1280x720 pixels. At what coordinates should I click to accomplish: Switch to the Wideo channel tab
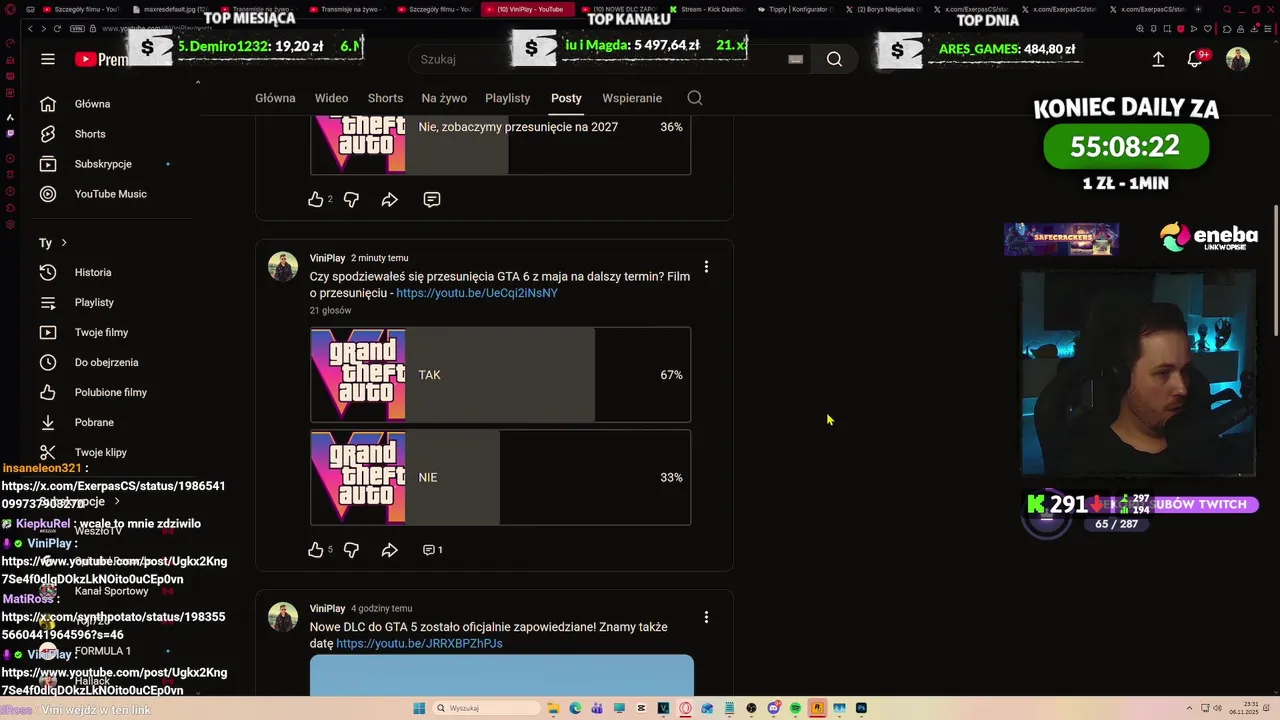[x=332, y=98]
